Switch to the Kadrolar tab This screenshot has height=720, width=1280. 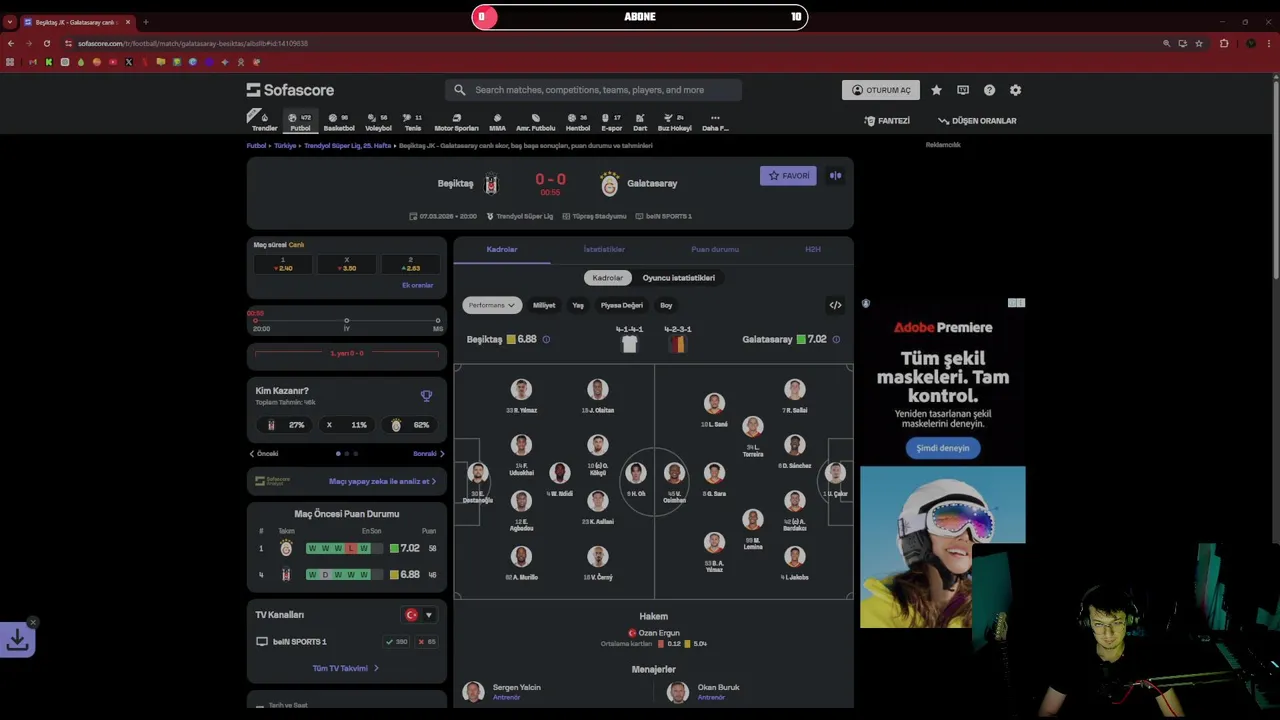click(502, 249)
